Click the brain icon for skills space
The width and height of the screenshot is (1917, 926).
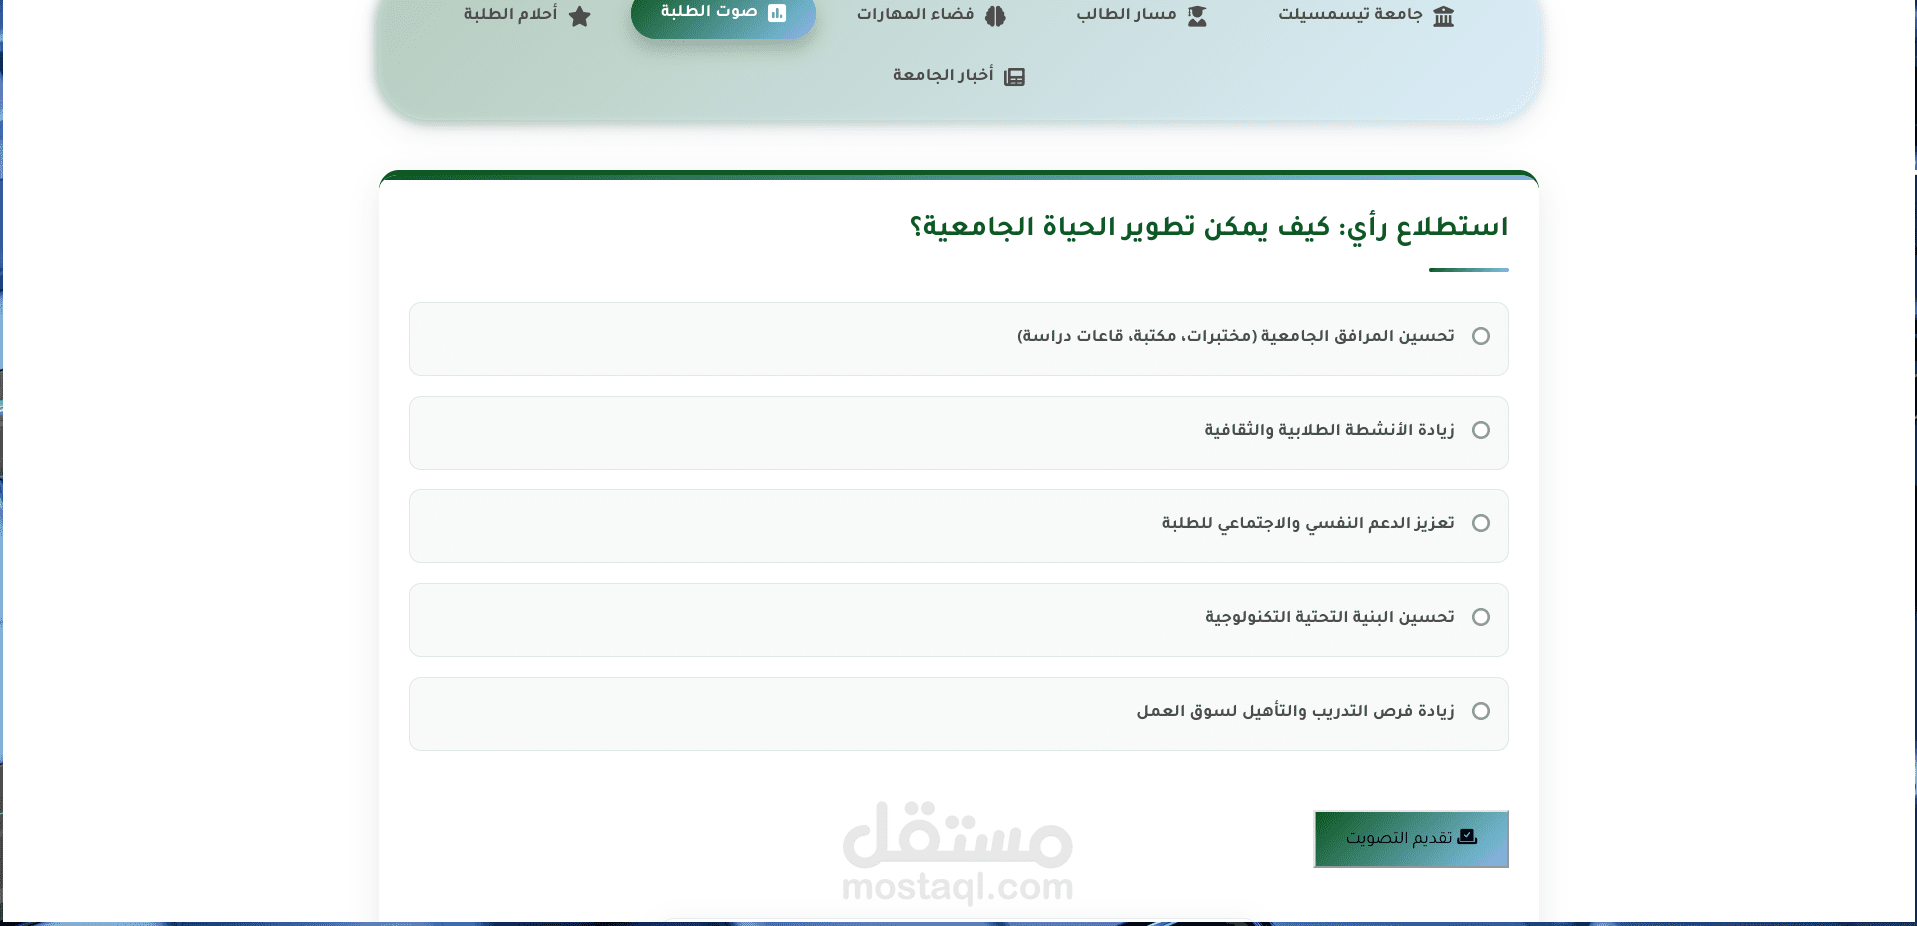(x=995, y=16)
